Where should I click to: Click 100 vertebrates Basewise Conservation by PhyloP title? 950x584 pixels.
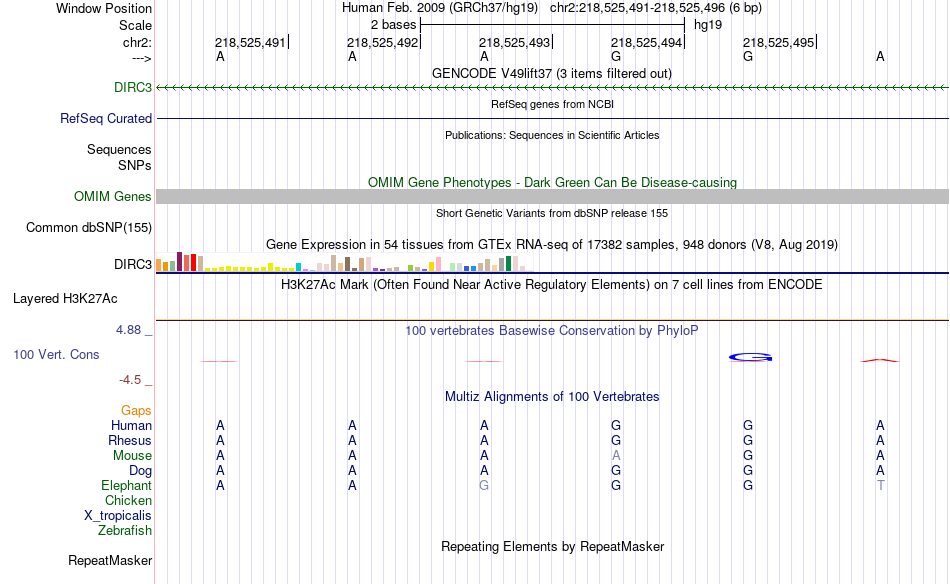coord(552,331)
